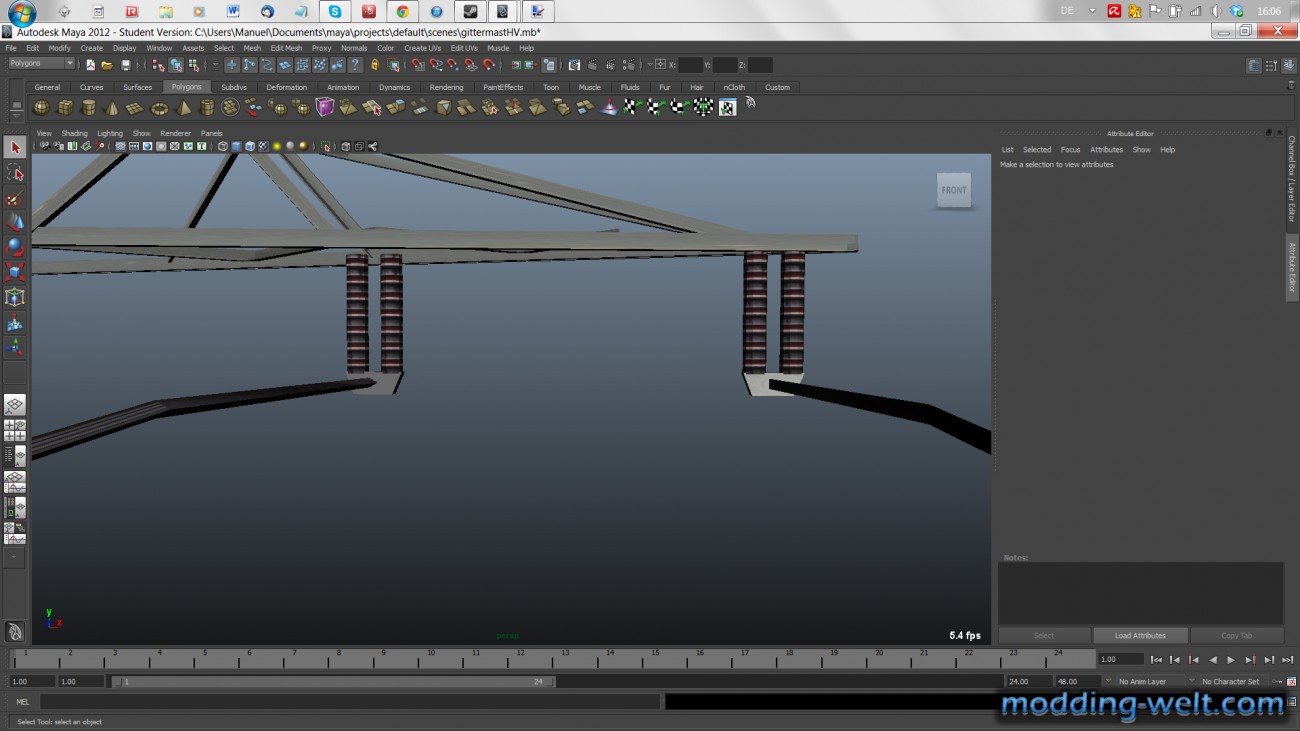Toggle snap to view planes
Image resolution: width=1300 pixels, height=731 pixels.
click(471, 65)
